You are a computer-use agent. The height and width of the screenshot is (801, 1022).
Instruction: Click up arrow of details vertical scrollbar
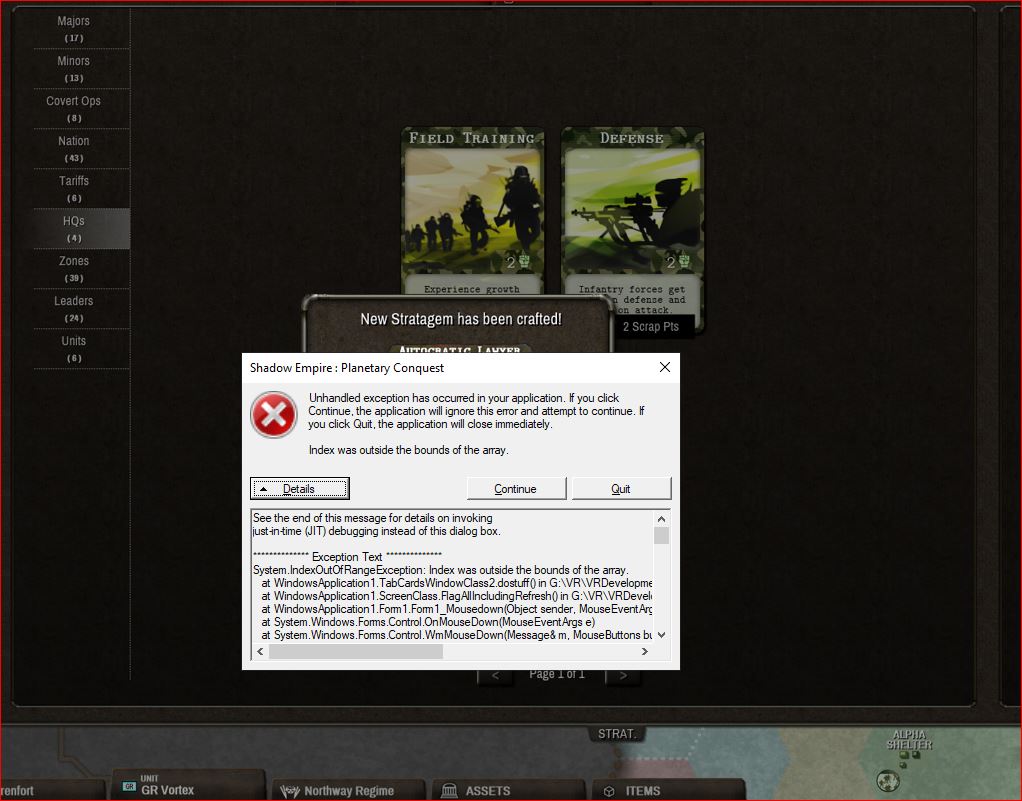coord(661,519)
